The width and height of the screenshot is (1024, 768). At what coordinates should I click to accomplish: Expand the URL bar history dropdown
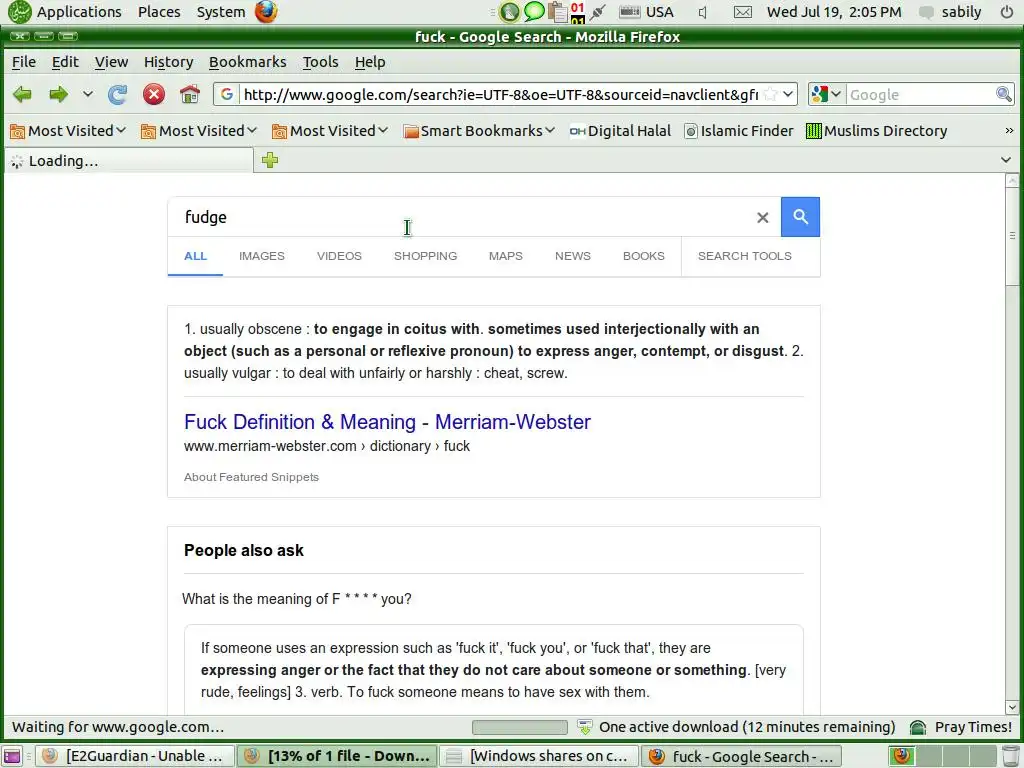click(x=788, y=95)
